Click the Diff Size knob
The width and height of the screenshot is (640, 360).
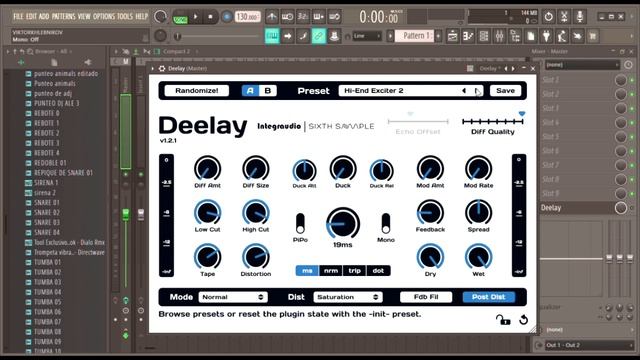tap(256, 169)
